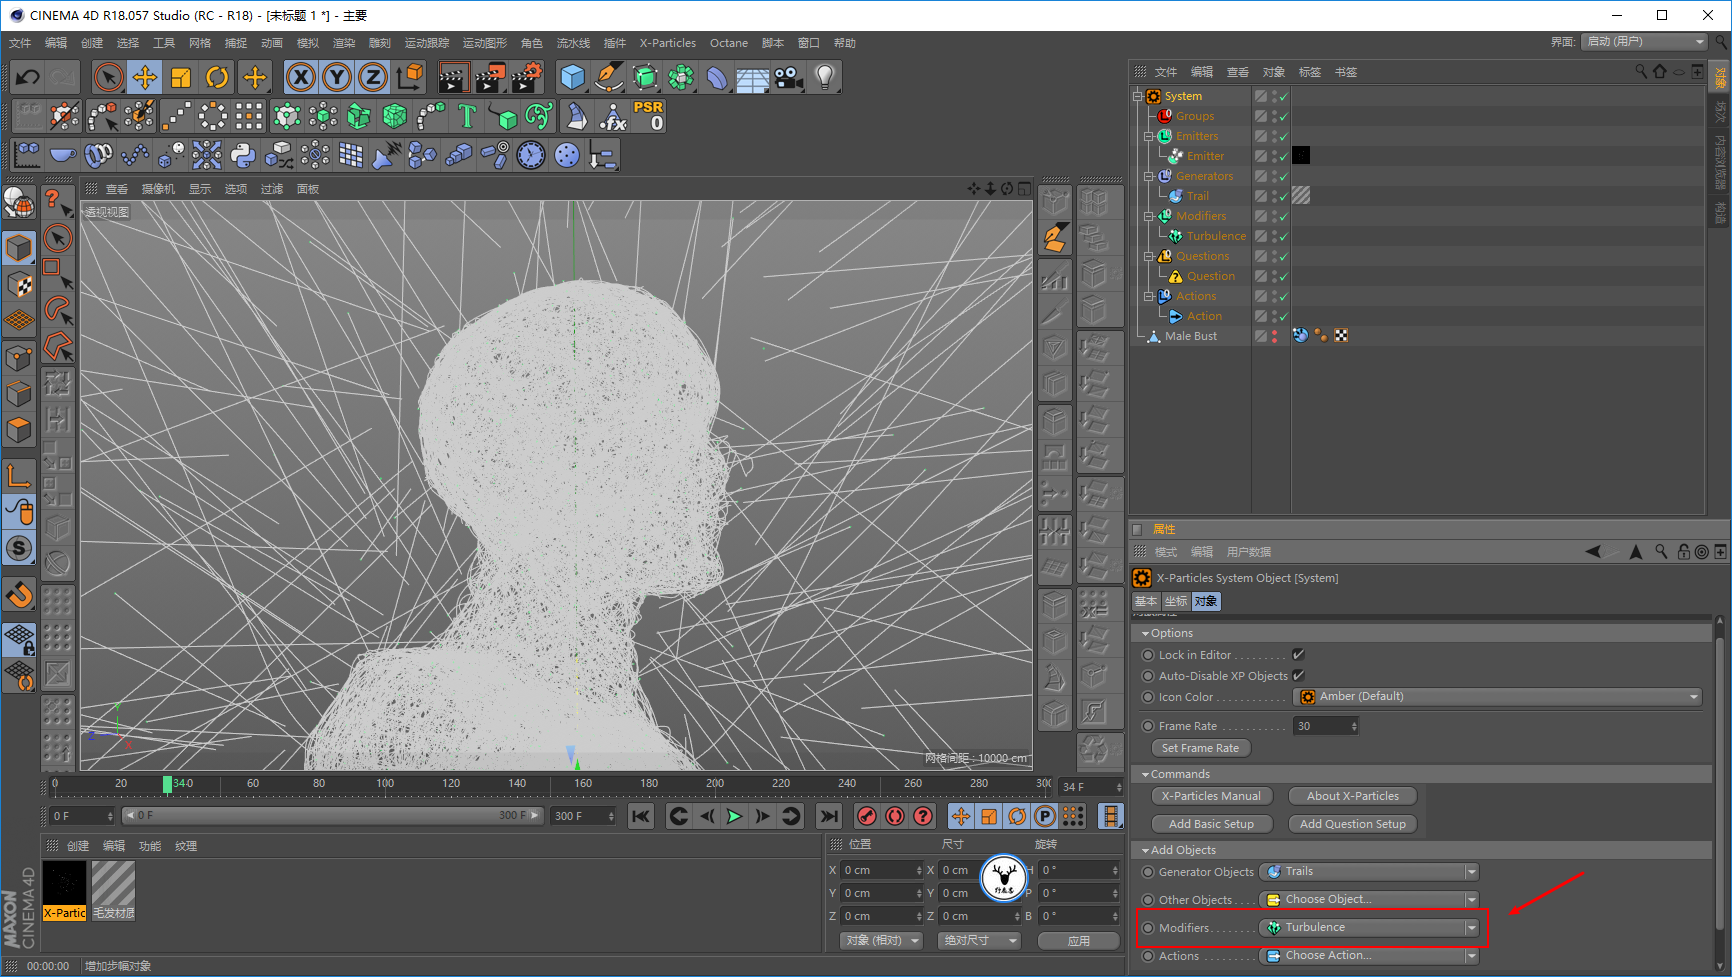Toggle the green enable check for Turbulence
Screen dimensions: 1732x977
click(1284, 236)
